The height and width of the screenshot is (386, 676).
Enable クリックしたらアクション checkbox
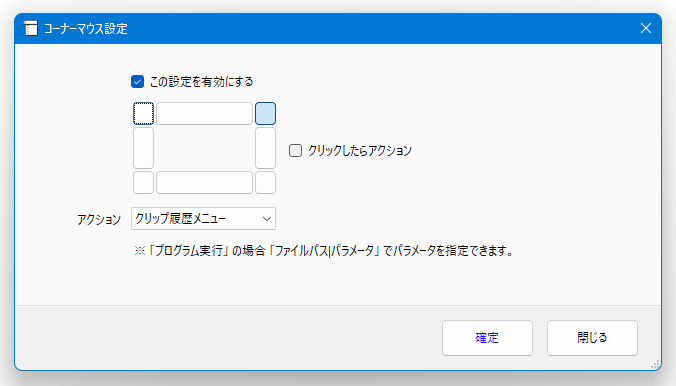click(x=295, y=151)
